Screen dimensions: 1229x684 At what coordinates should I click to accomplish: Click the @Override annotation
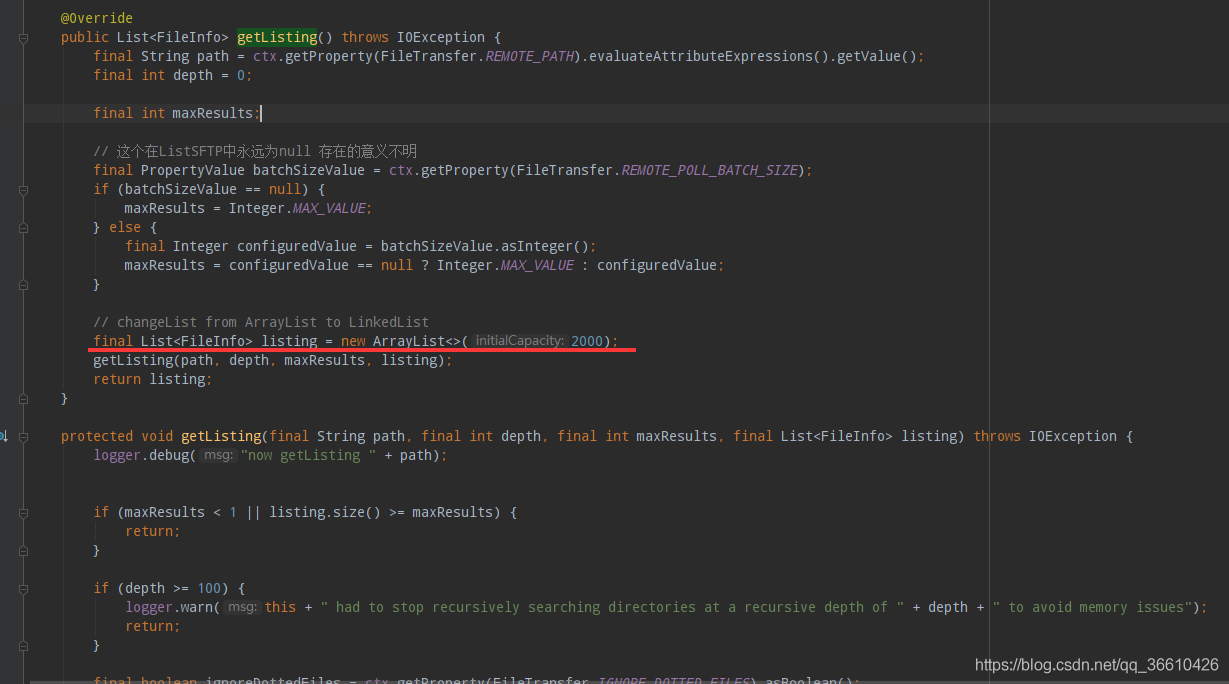[x=96, y=19]
